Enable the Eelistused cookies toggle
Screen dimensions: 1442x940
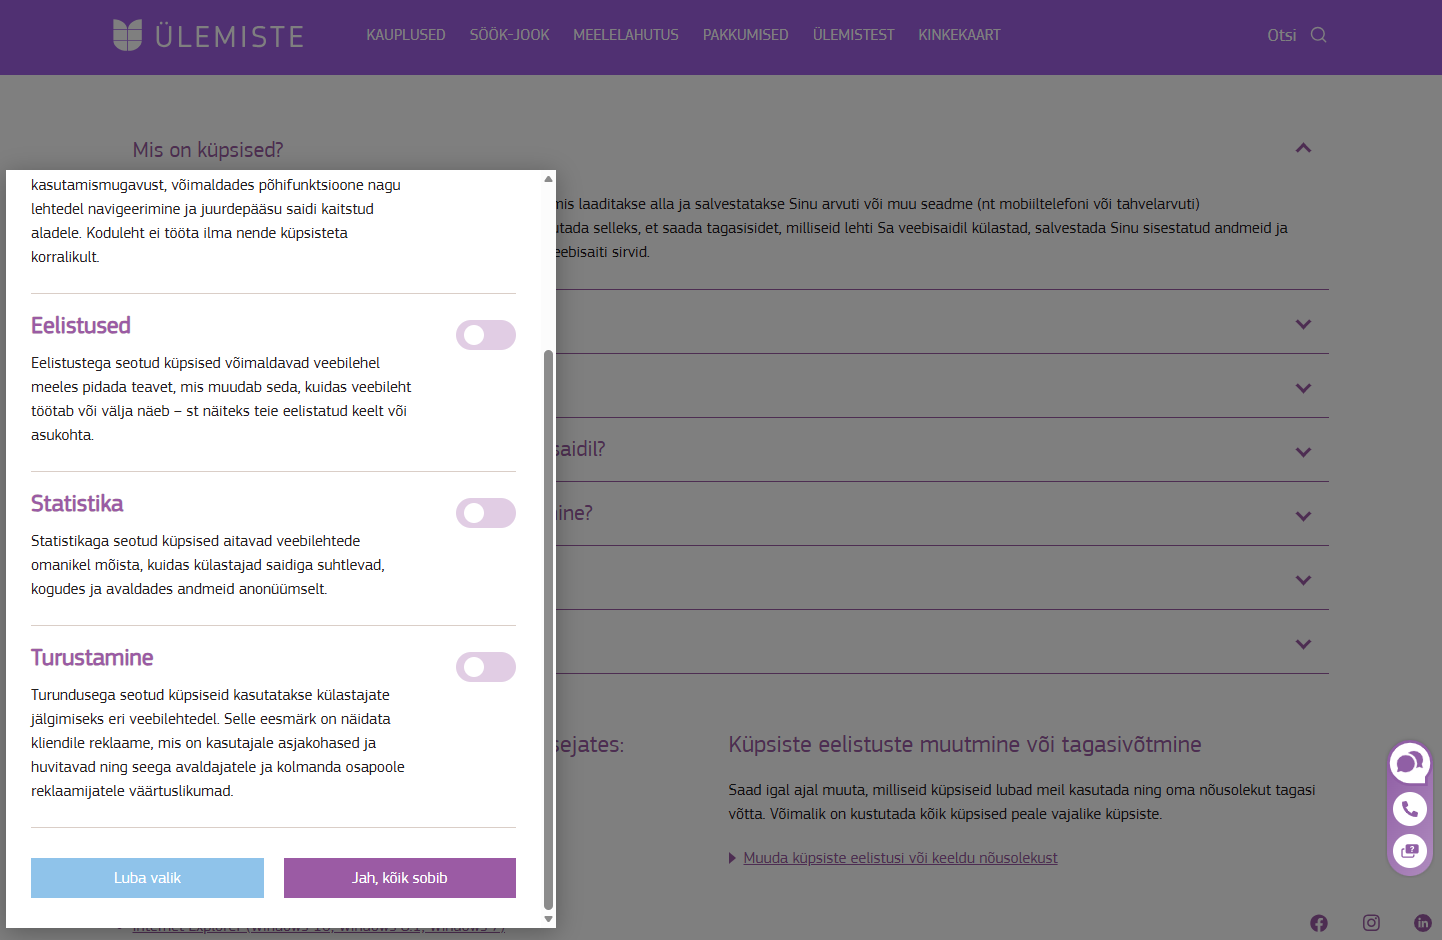[x=486, y=335]
